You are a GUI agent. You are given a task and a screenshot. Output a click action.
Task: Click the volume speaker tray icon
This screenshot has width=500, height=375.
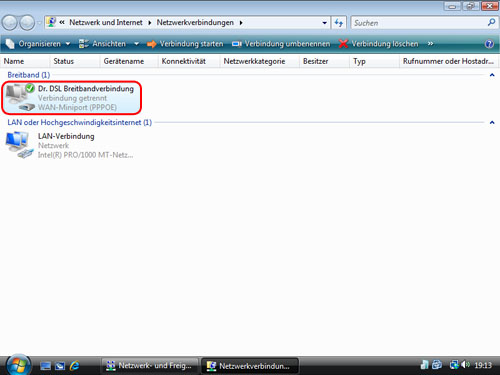466,365
